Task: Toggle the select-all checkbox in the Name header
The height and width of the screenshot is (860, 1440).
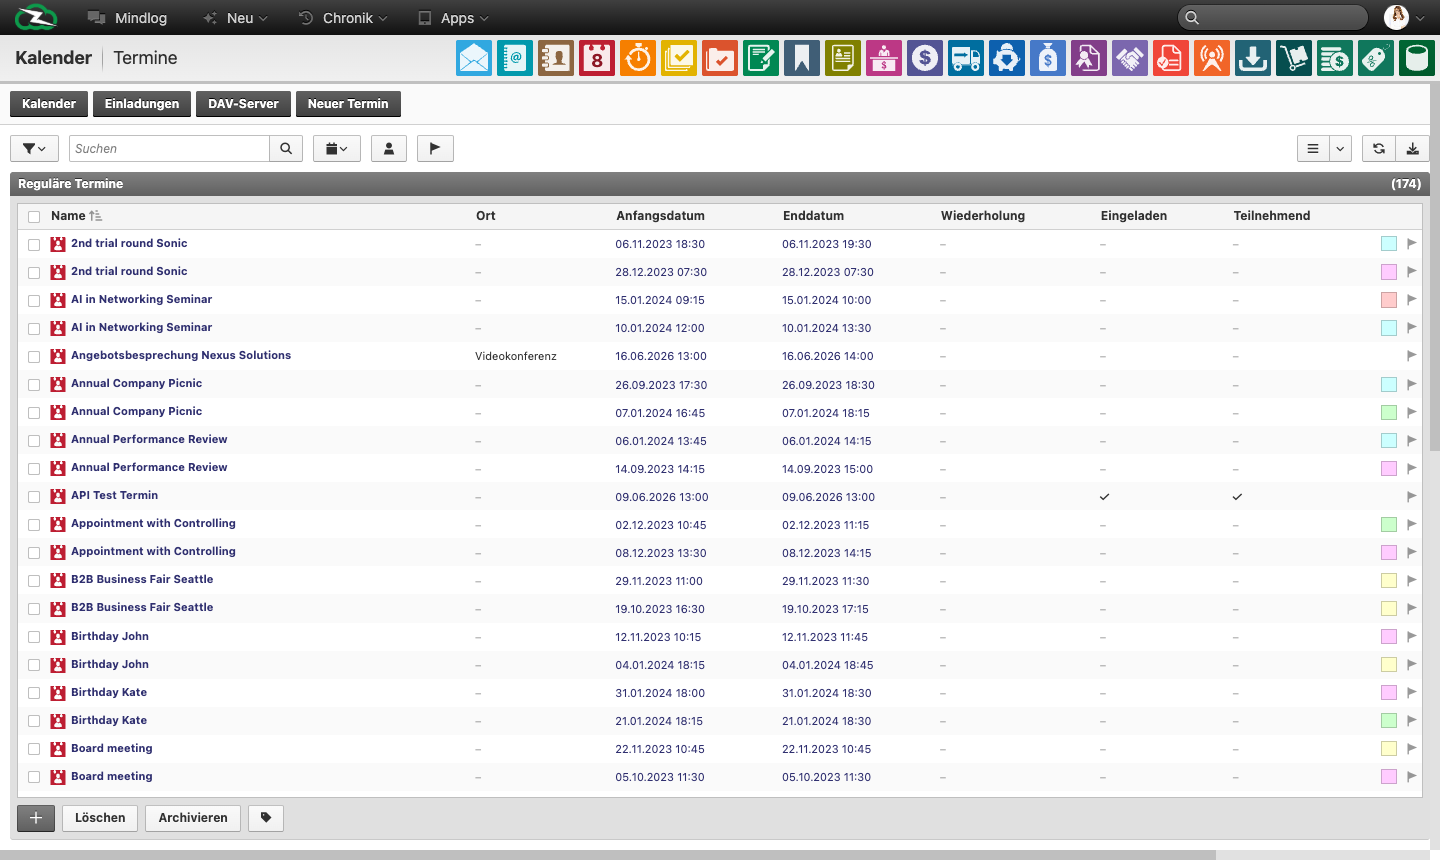Action: pos(34,216)
